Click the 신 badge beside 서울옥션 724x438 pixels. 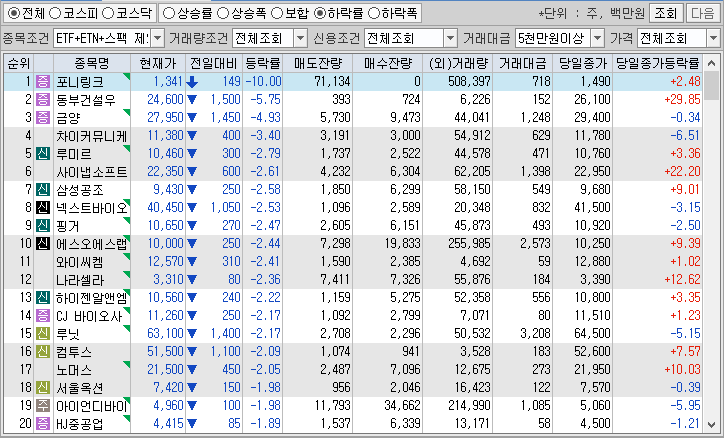[x=43, y=388]
